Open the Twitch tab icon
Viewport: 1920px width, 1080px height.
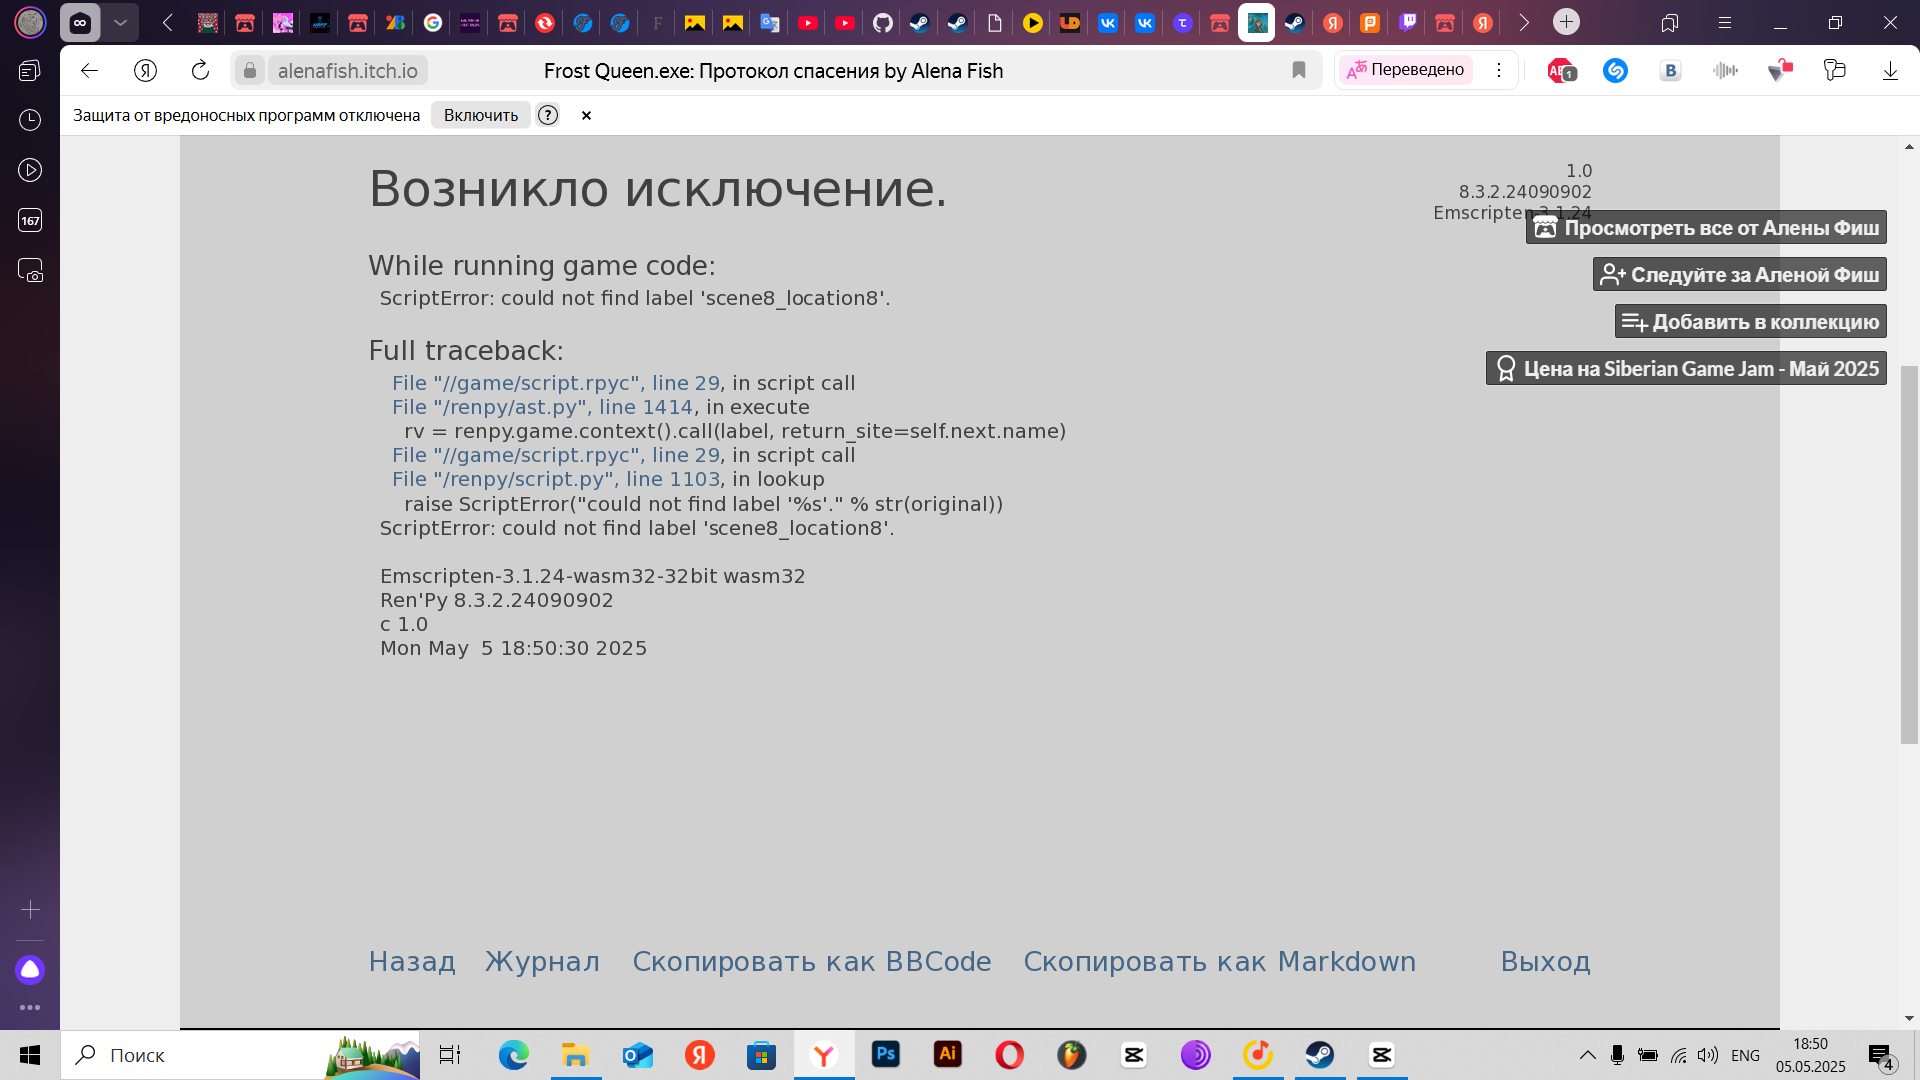click(1408, 22)
